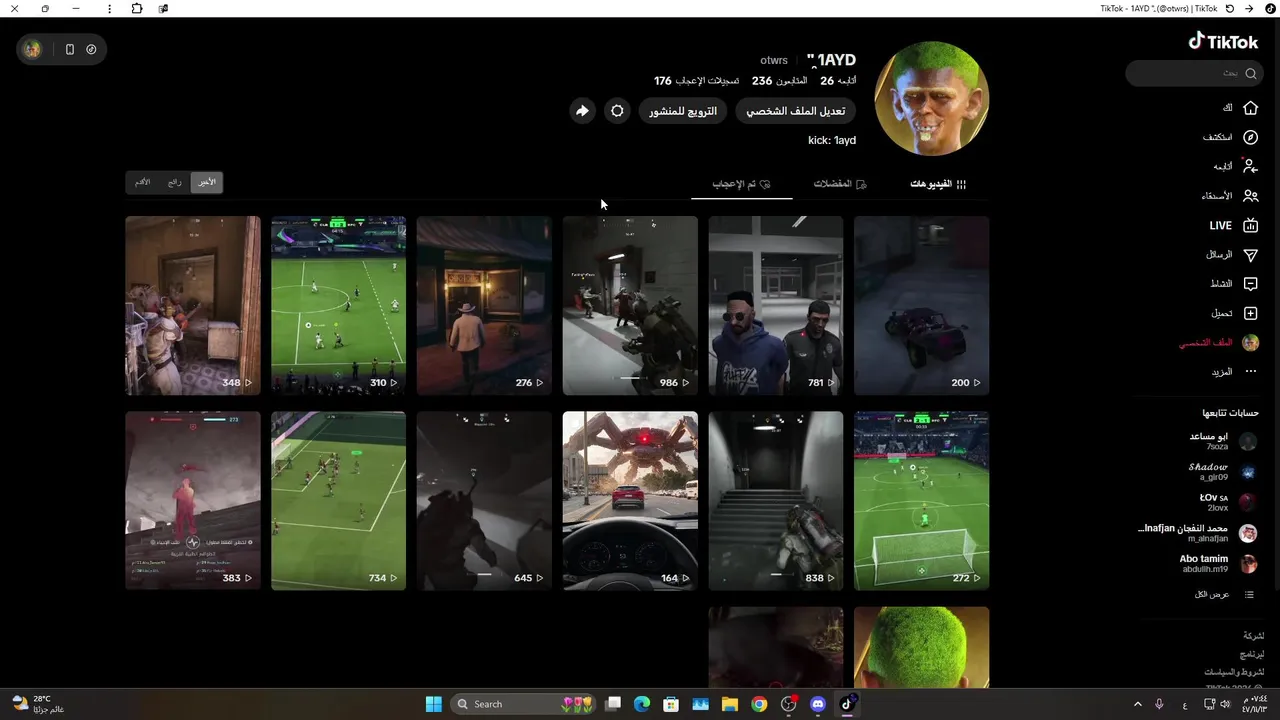Open the video with 986 views
Viewport: 1280px width, 720px height.
630,305
